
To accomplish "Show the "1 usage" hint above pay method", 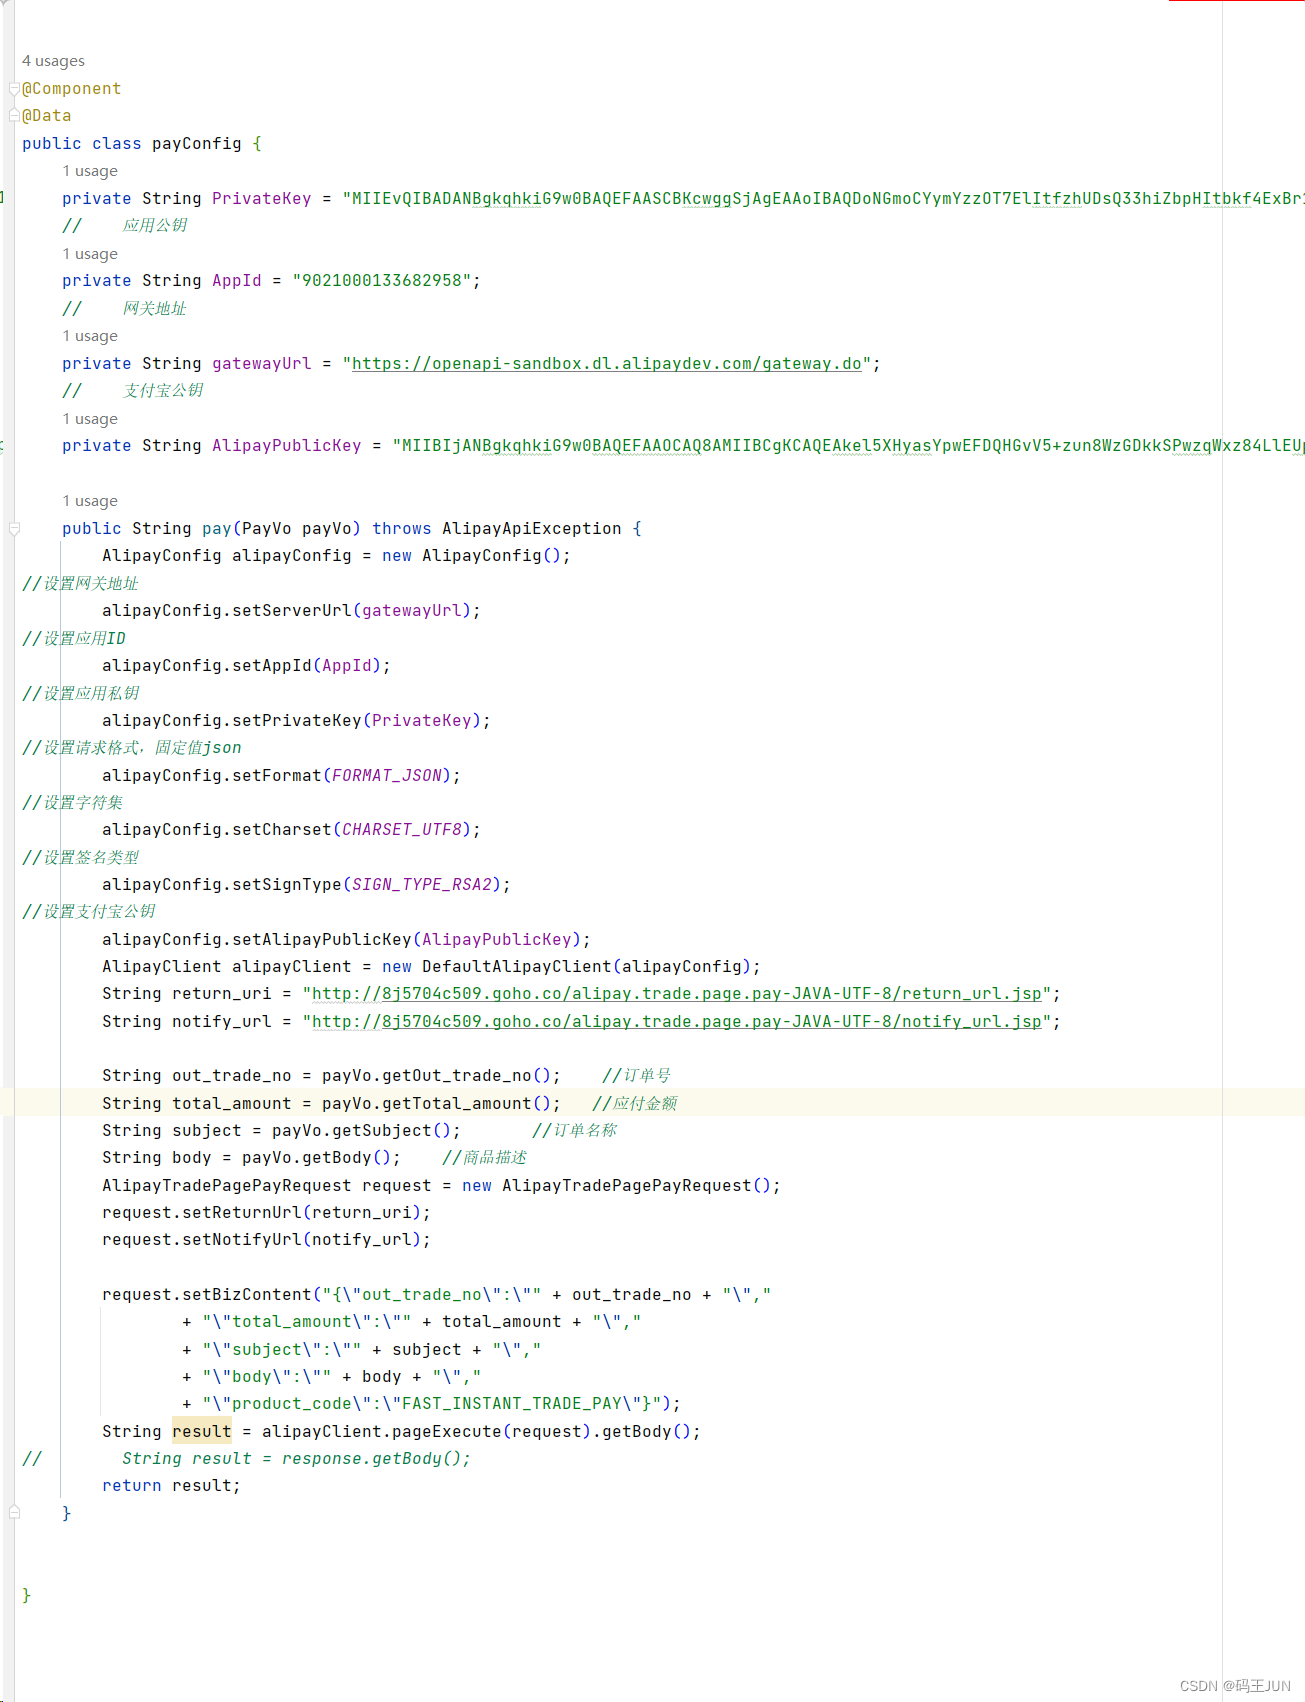I will pos(90,501).
